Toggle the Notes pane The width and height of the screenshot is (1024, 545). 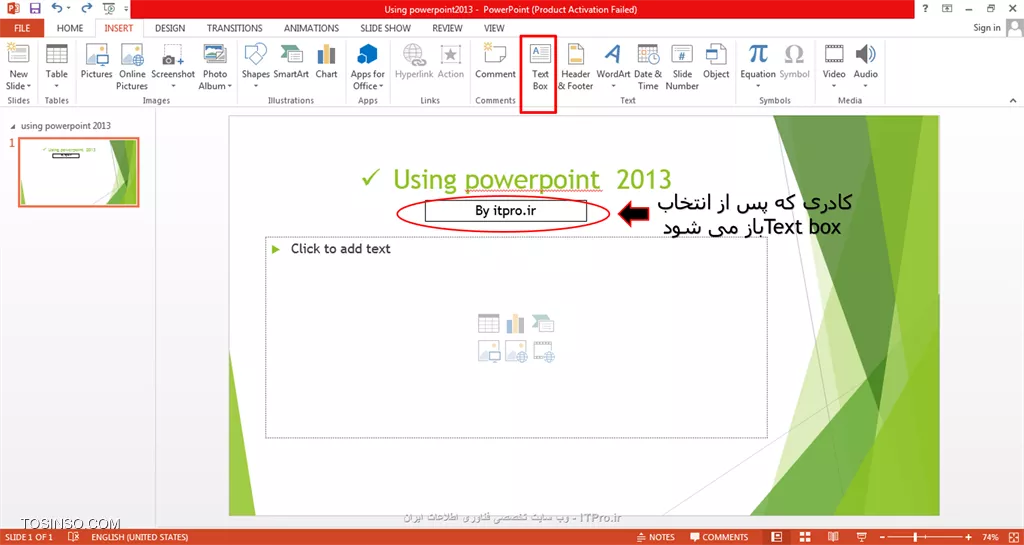tap(656, 537)
